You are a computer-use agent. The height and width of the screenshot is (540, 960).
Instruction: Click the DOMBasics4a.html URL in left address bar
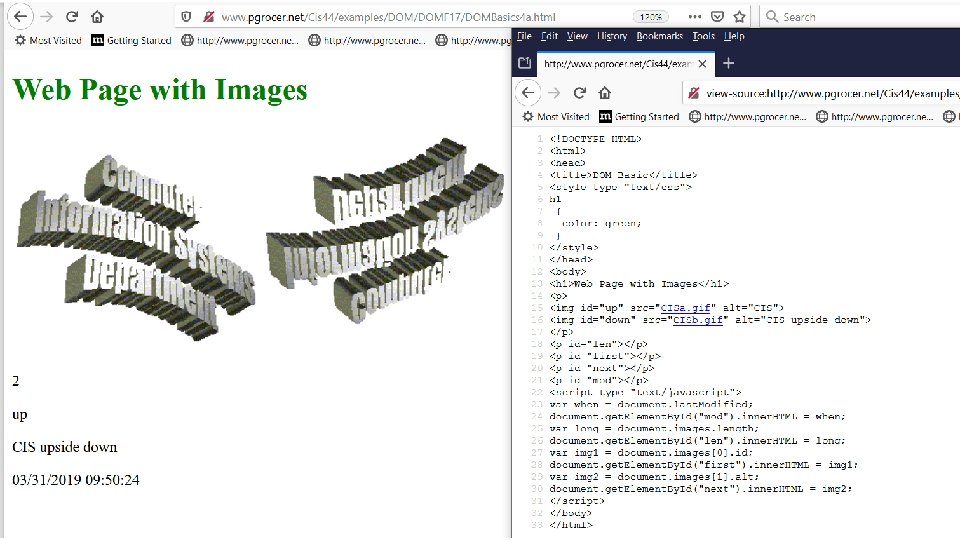click(388, 17)
